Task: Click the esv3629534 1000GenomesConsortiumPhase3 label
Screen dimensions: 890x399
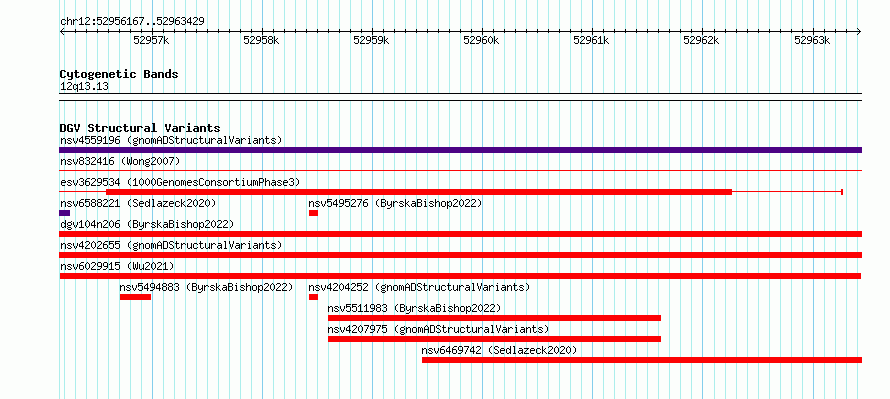Action: point(180,183)
